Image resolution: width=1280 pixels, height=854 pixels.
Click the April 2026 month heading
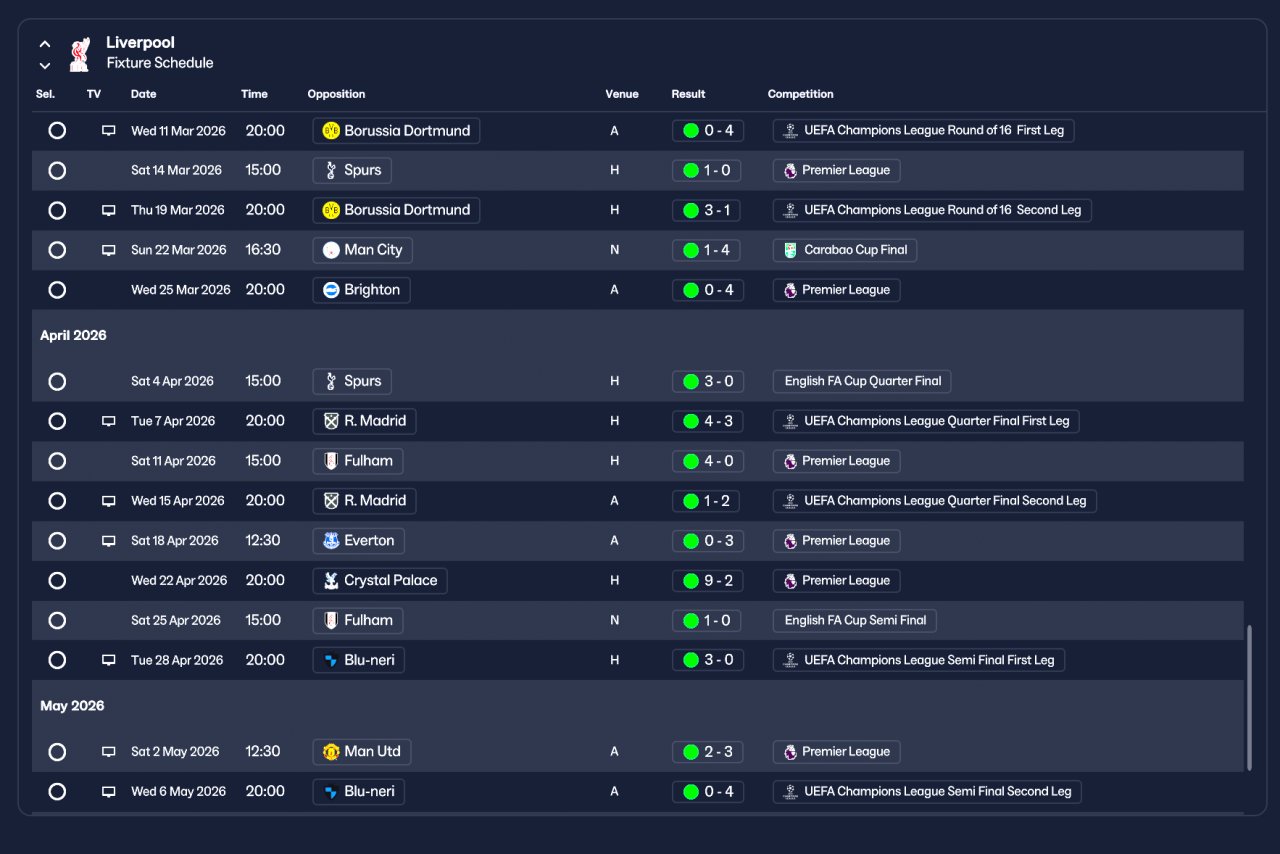[73, 336]
